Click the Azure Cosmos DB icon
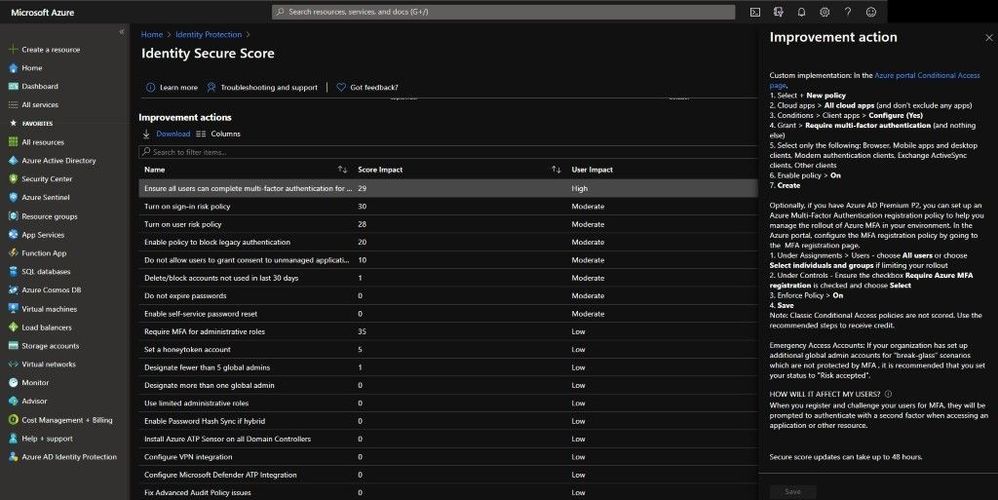 (13, 289)
